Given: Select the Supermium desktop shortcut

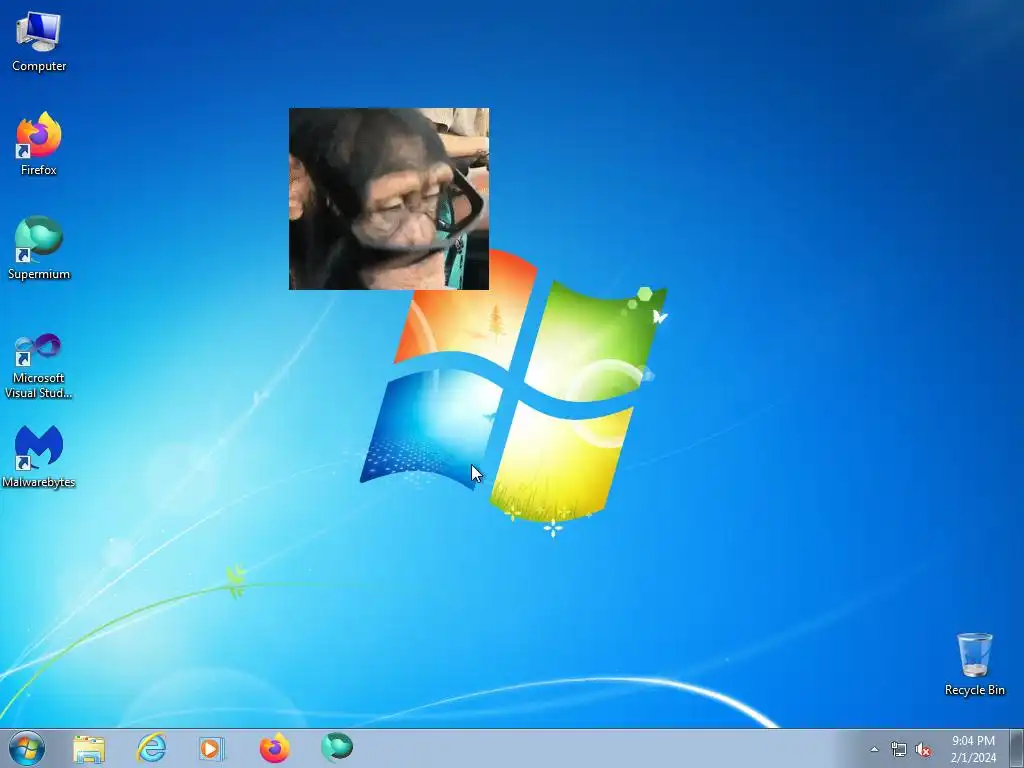Looking at the screenshot, I should (x=39, y=248).
